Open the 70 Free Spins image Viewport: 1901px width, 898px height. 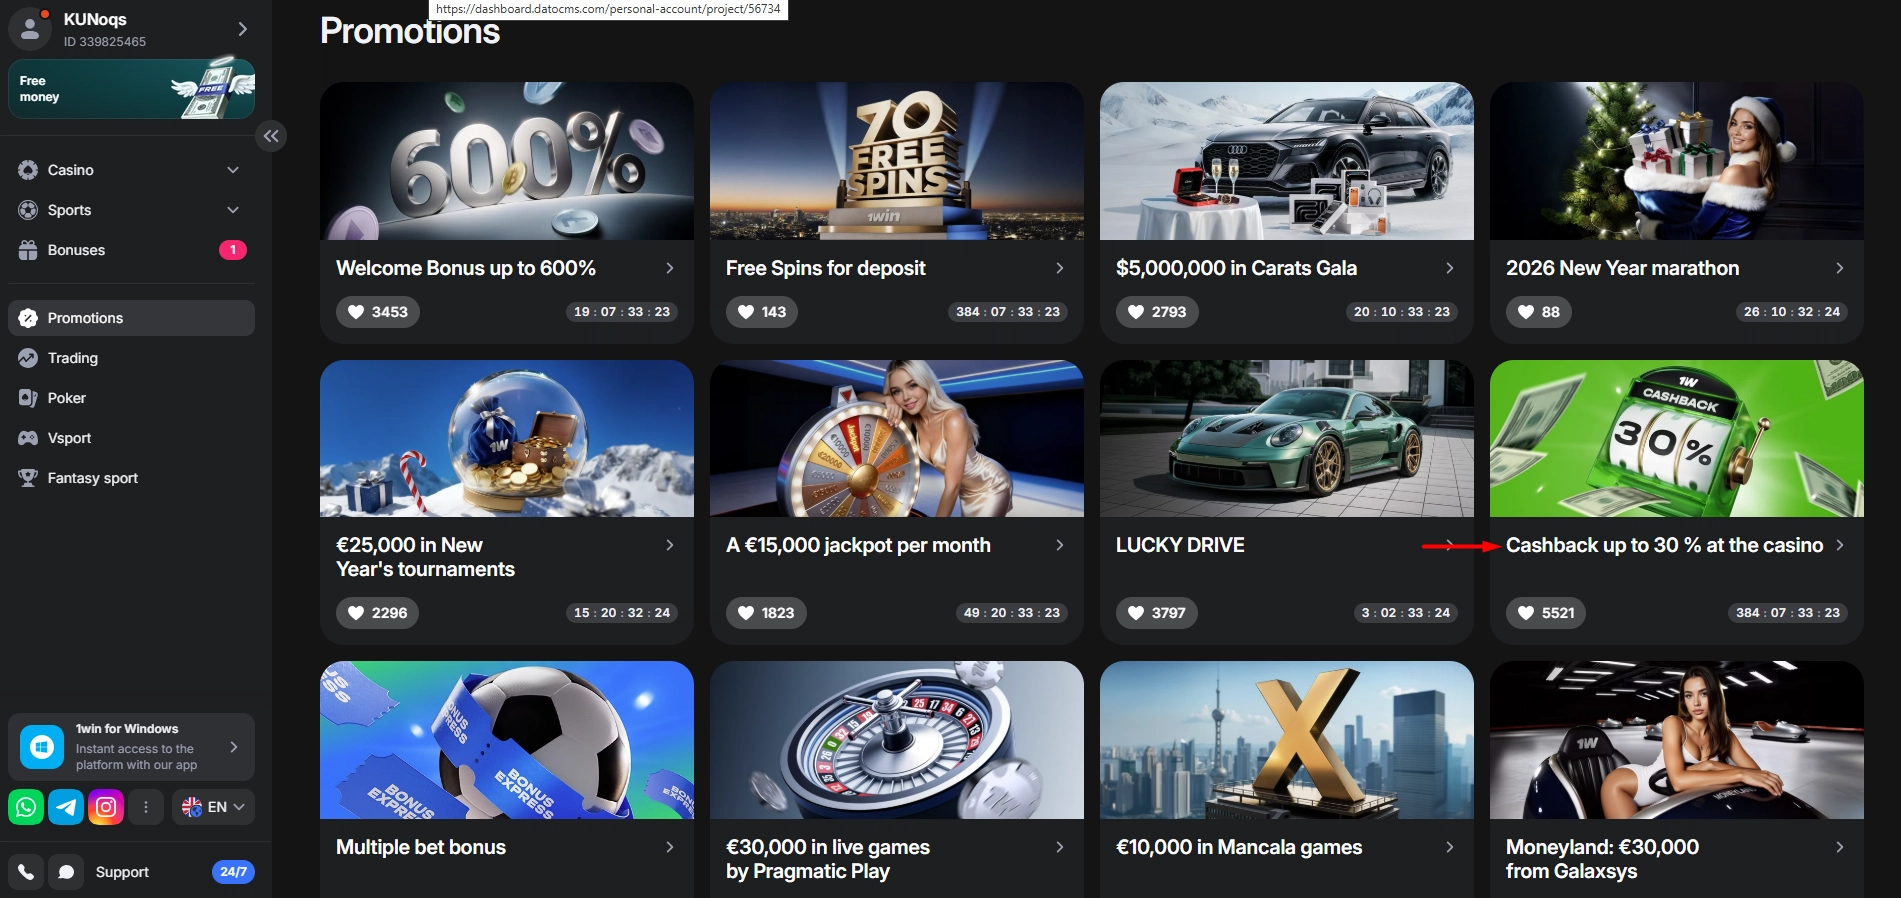click(897, 161)
